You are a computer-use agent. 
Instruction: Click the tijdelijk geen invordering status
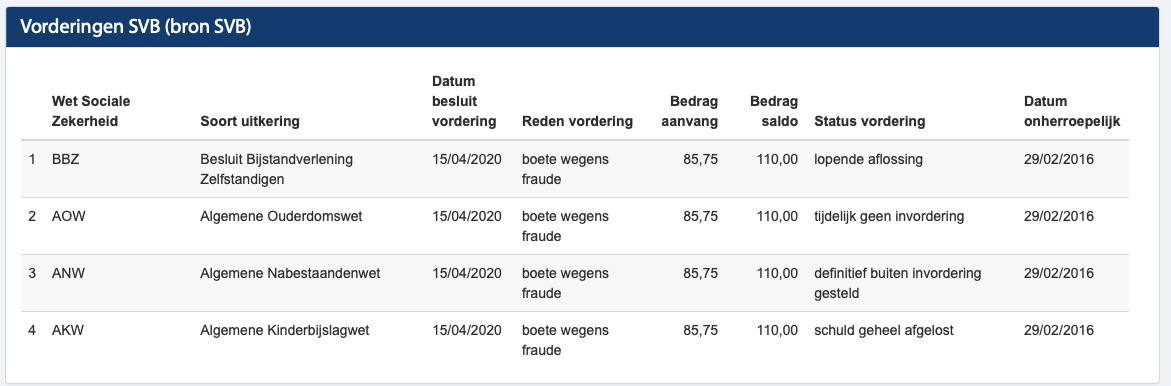pyautogui.click(x=889, y=217)
